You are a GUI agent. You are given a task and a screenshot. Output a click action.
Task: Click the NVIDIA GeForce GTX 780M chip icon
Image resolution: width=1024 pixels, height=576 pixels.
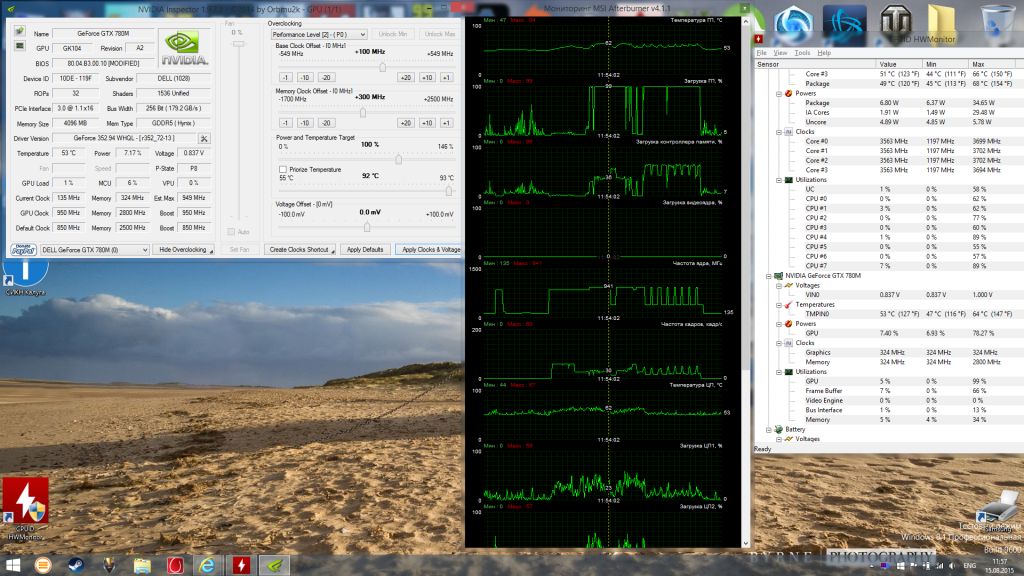778,276
